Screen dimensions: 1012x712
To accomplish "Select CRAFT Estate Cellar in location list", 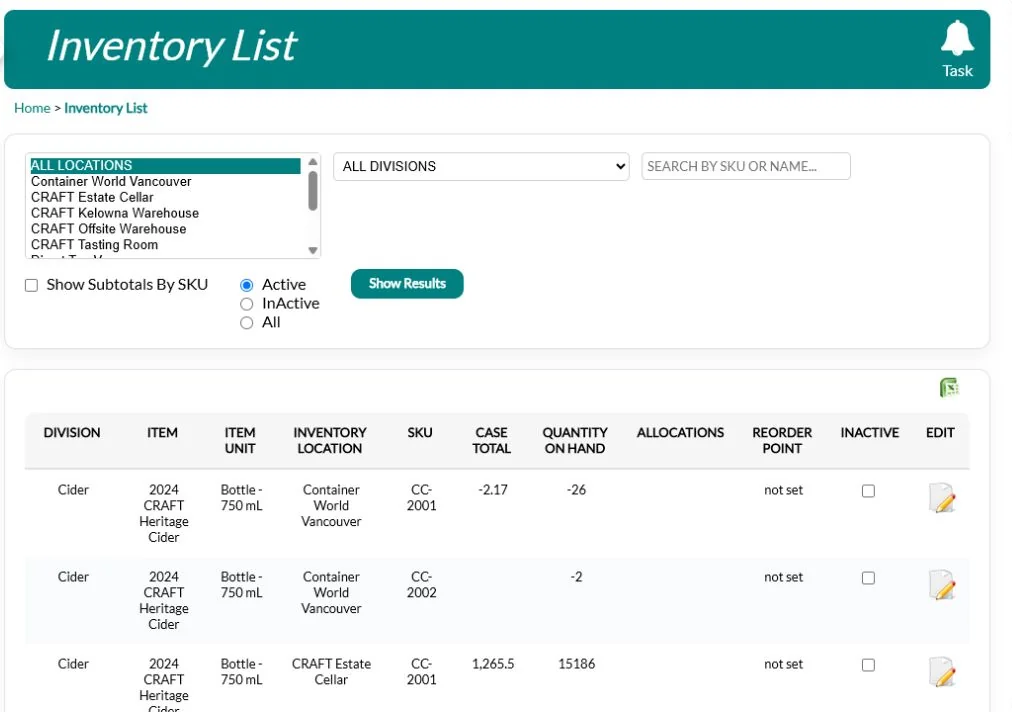I will coord(165,198).
